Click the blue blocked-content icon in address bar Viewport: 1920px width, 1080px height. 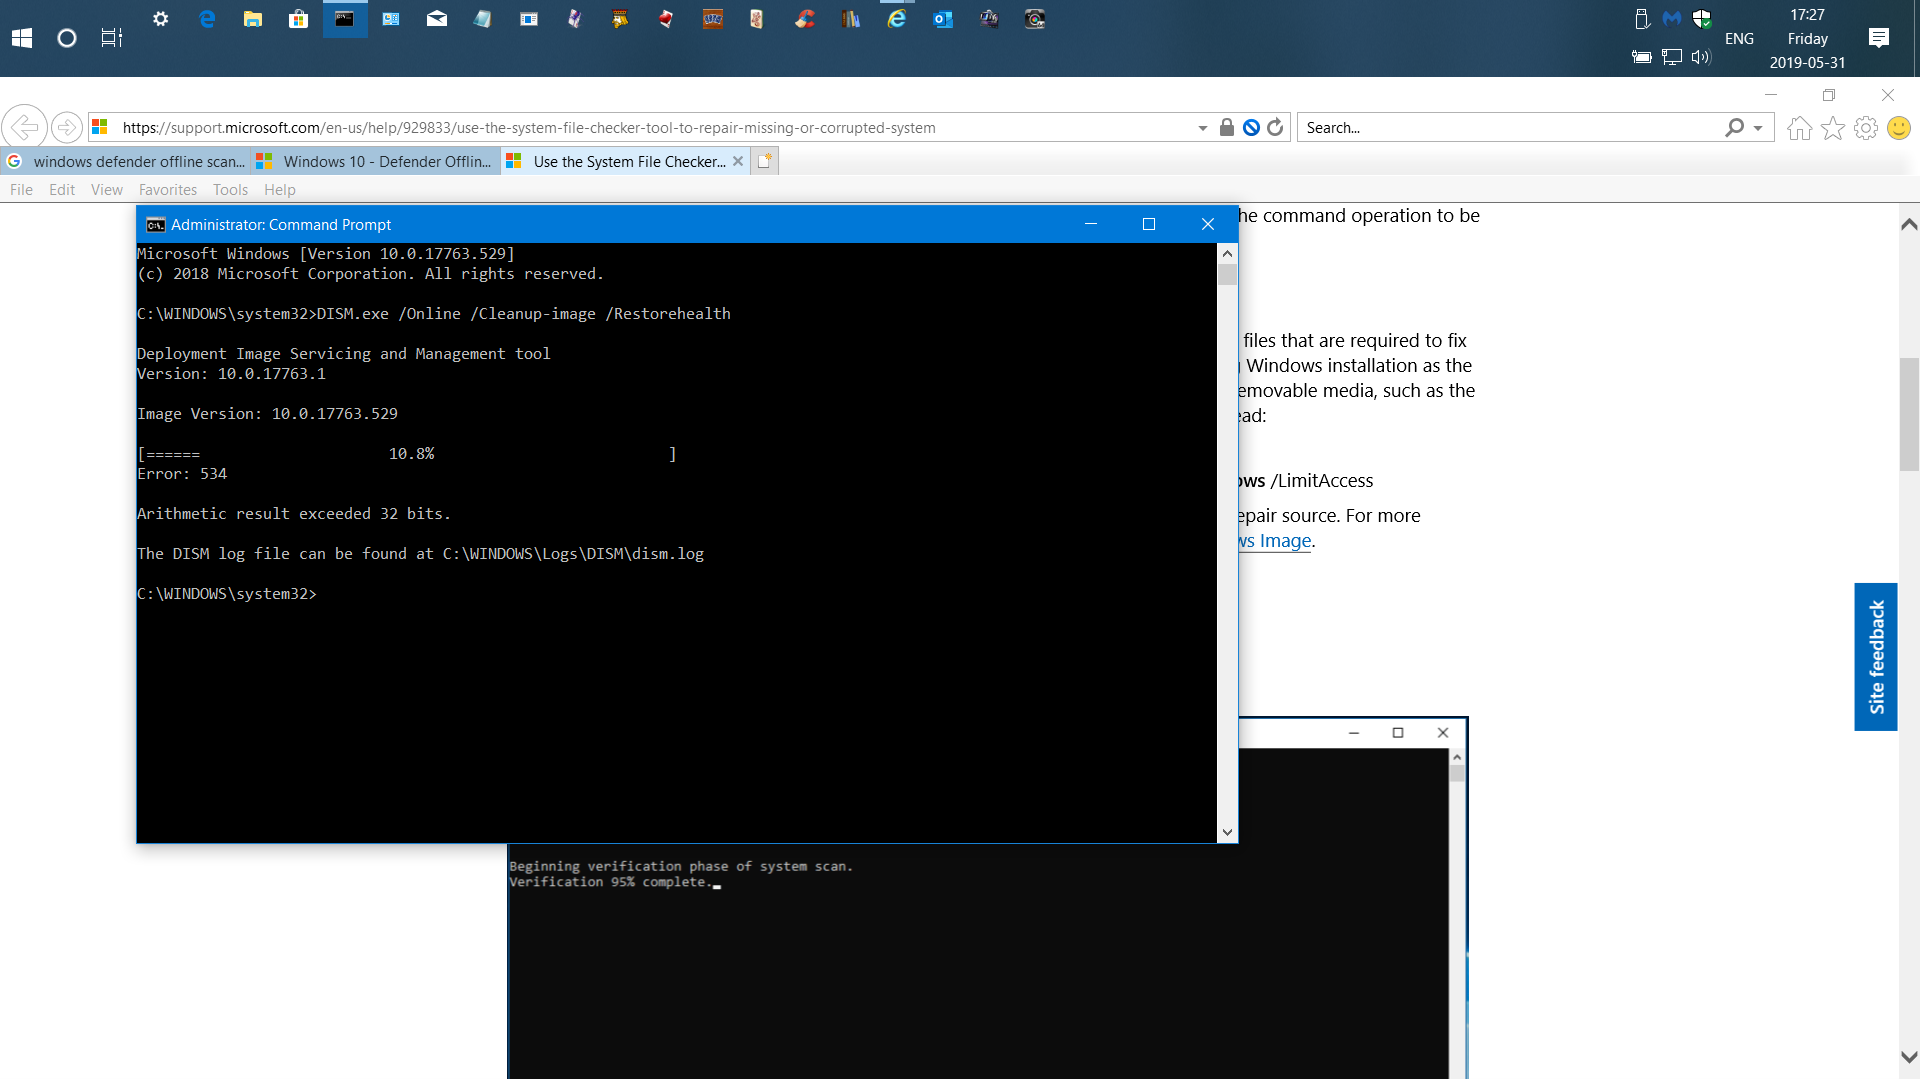point(1251,127)
